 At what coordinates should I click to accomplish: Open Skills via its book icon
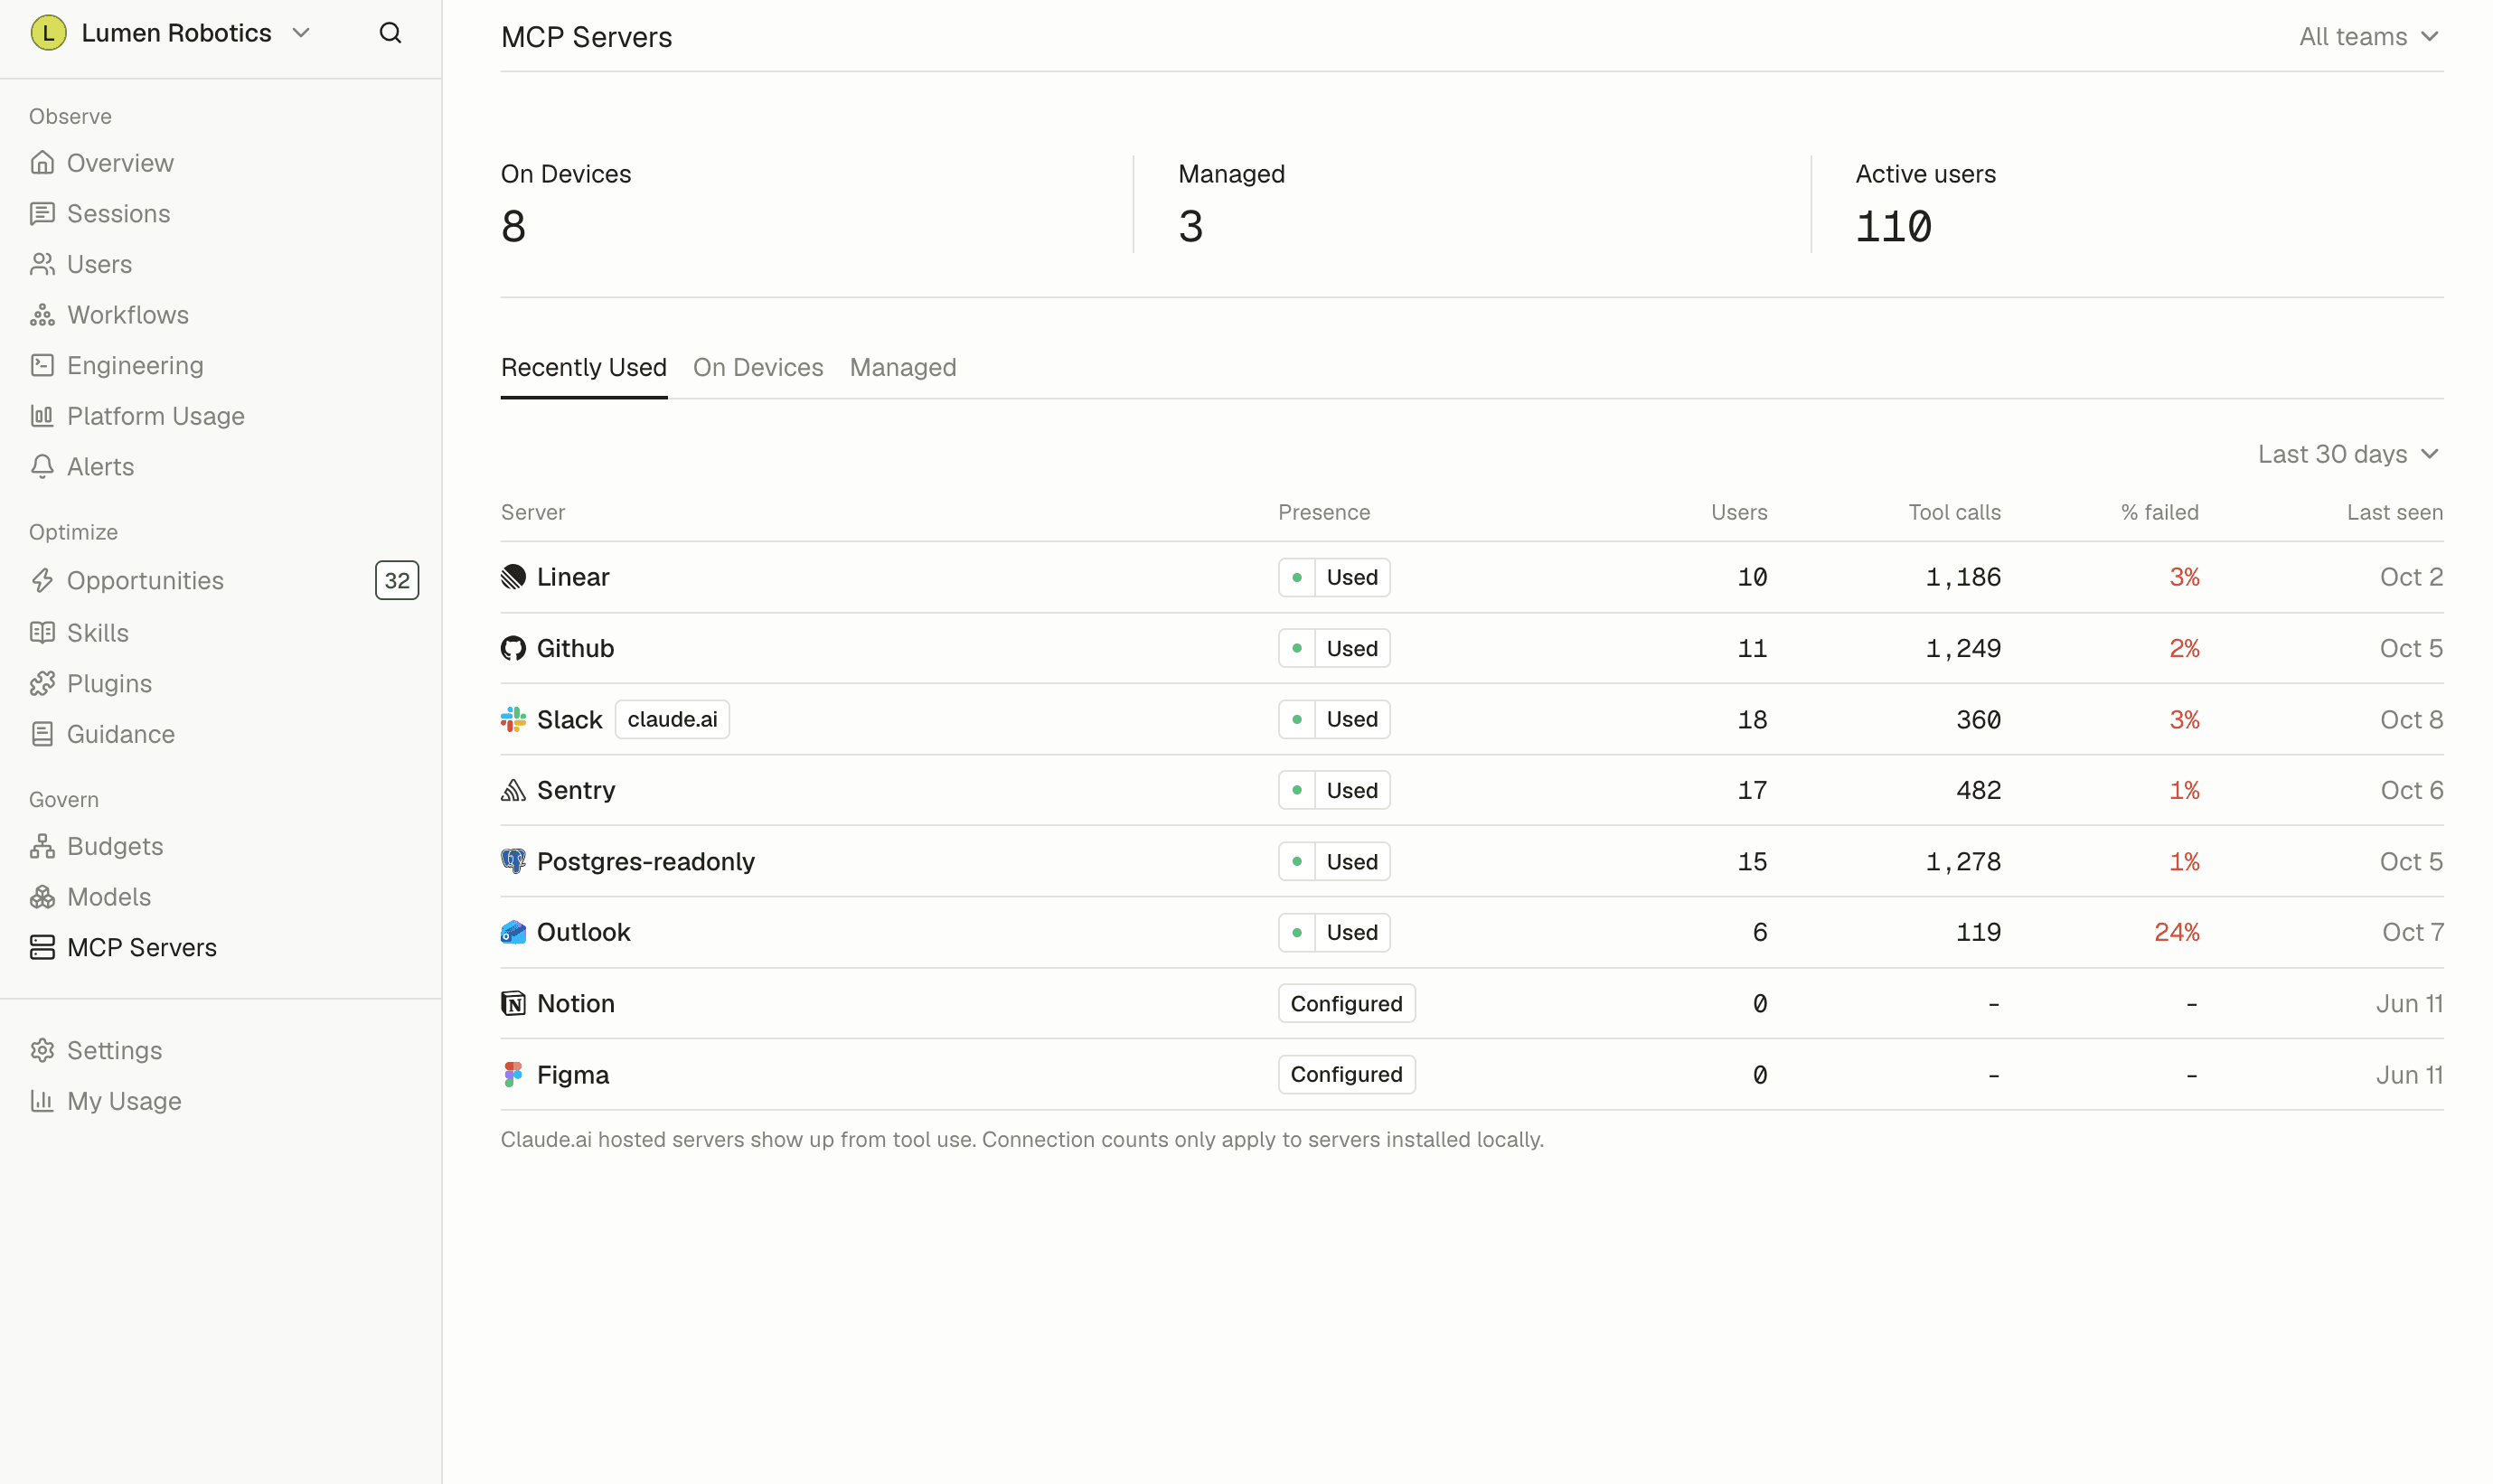42,633
